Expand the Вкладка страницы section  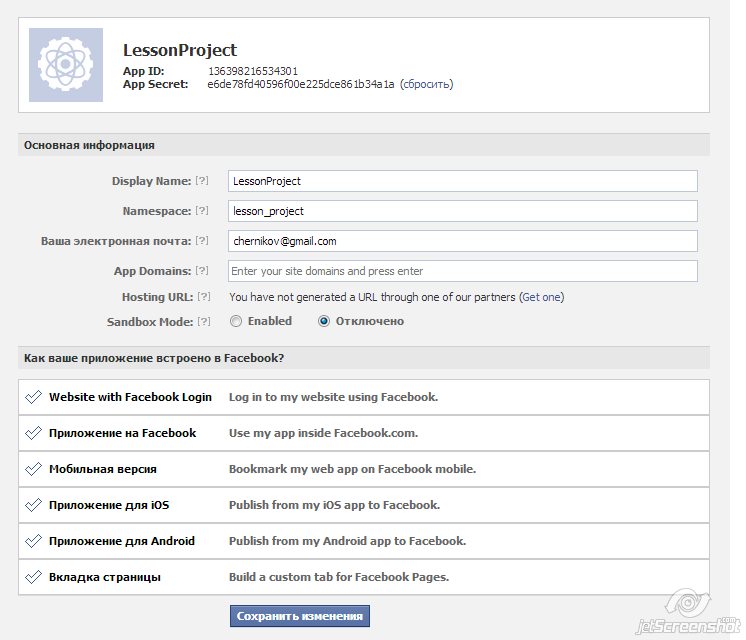(x=364, y=577)
